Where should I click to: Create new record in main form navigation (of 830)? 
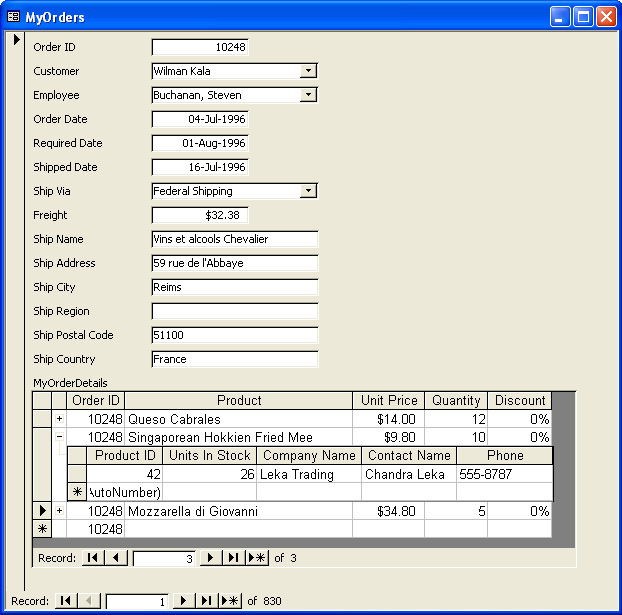point(231,601)
